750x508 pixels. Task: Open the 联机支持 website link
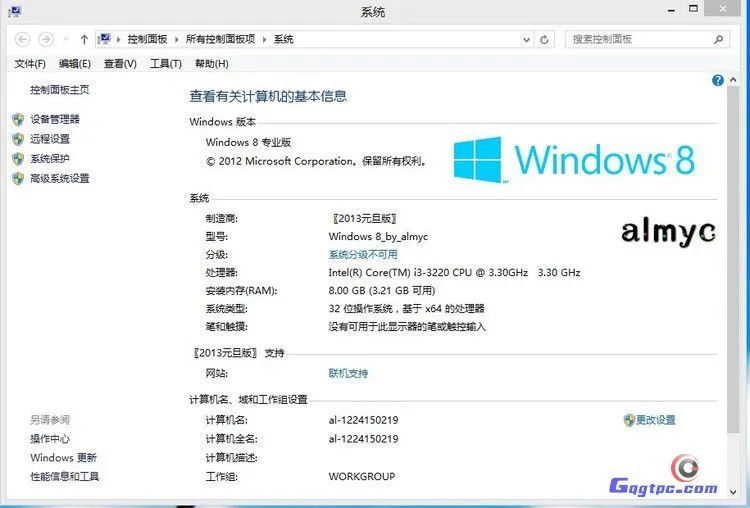tap(348, 373)
